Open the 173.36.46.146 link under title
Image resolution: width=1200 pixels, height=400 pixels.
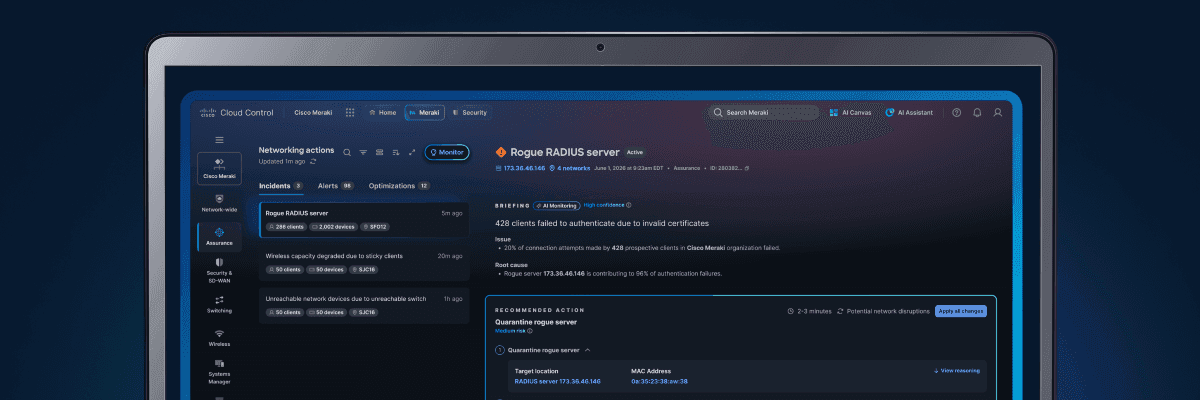click(520, 169)
